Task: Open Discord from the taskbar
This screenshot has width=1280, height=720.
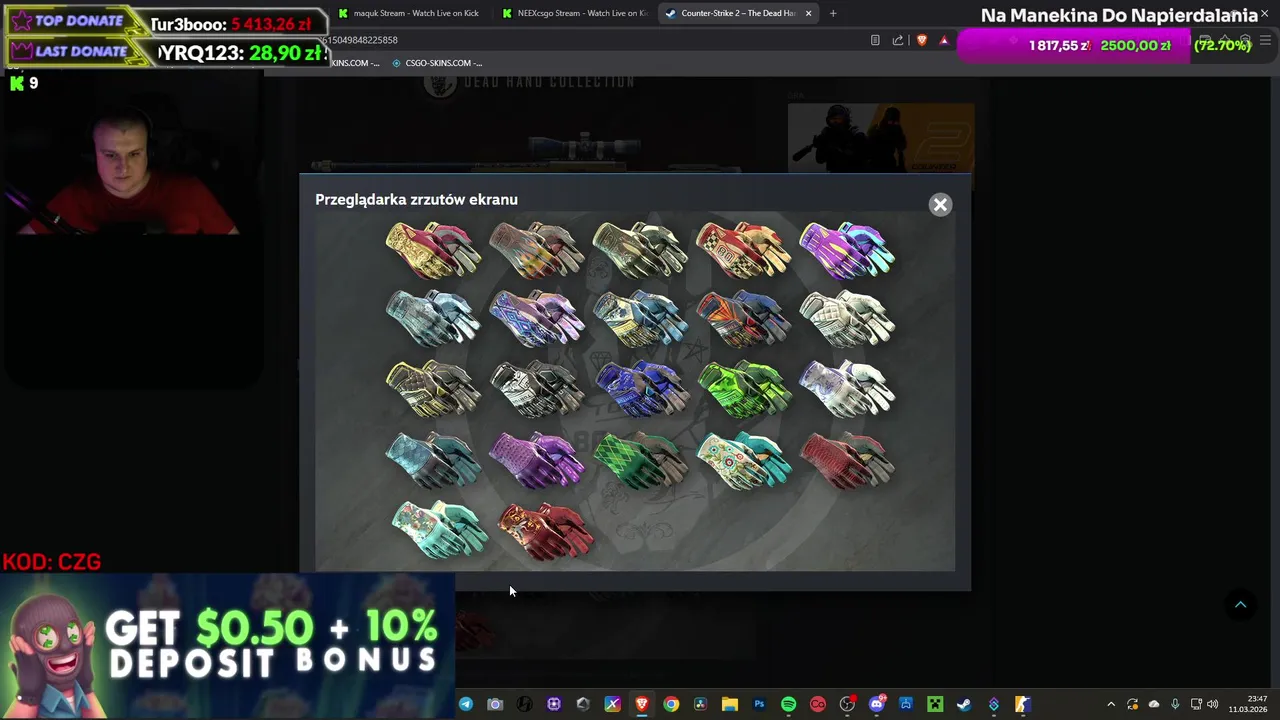Action: 877,705
